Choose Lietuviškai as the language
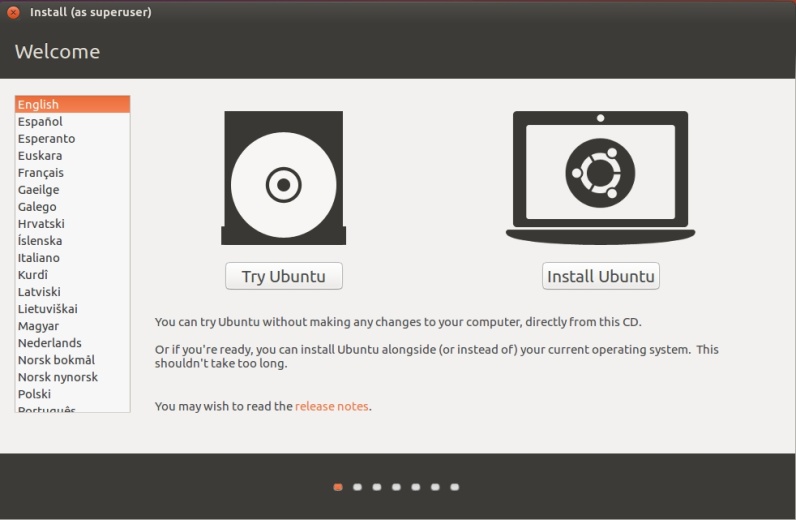The height and width of the screenshot is (520, 796). point(73,309)
